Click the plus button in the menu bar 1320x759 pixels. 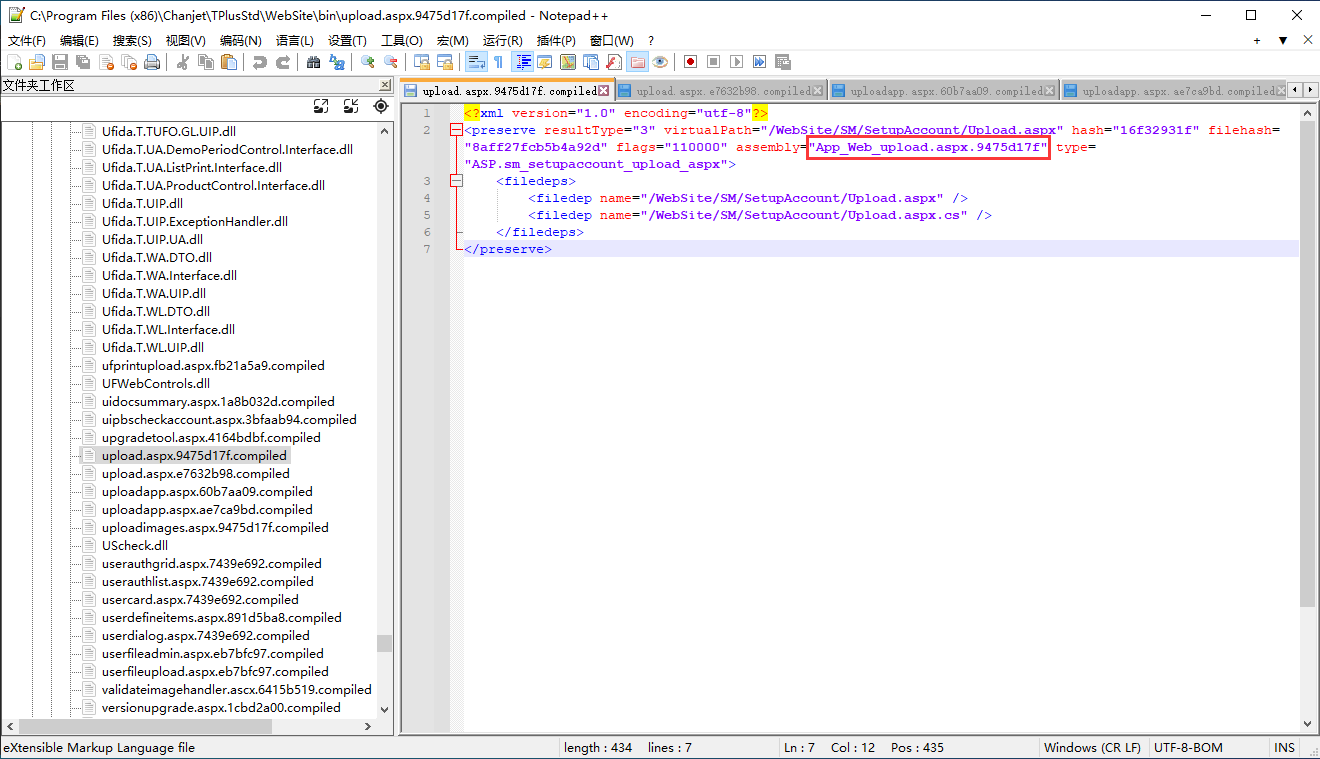(x=1257, y=40)
